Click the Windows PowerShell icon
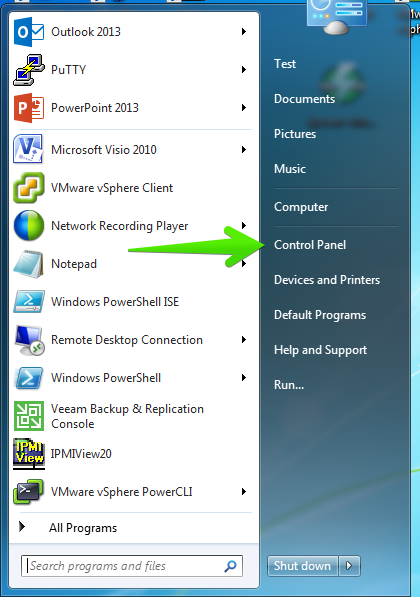 29,378
